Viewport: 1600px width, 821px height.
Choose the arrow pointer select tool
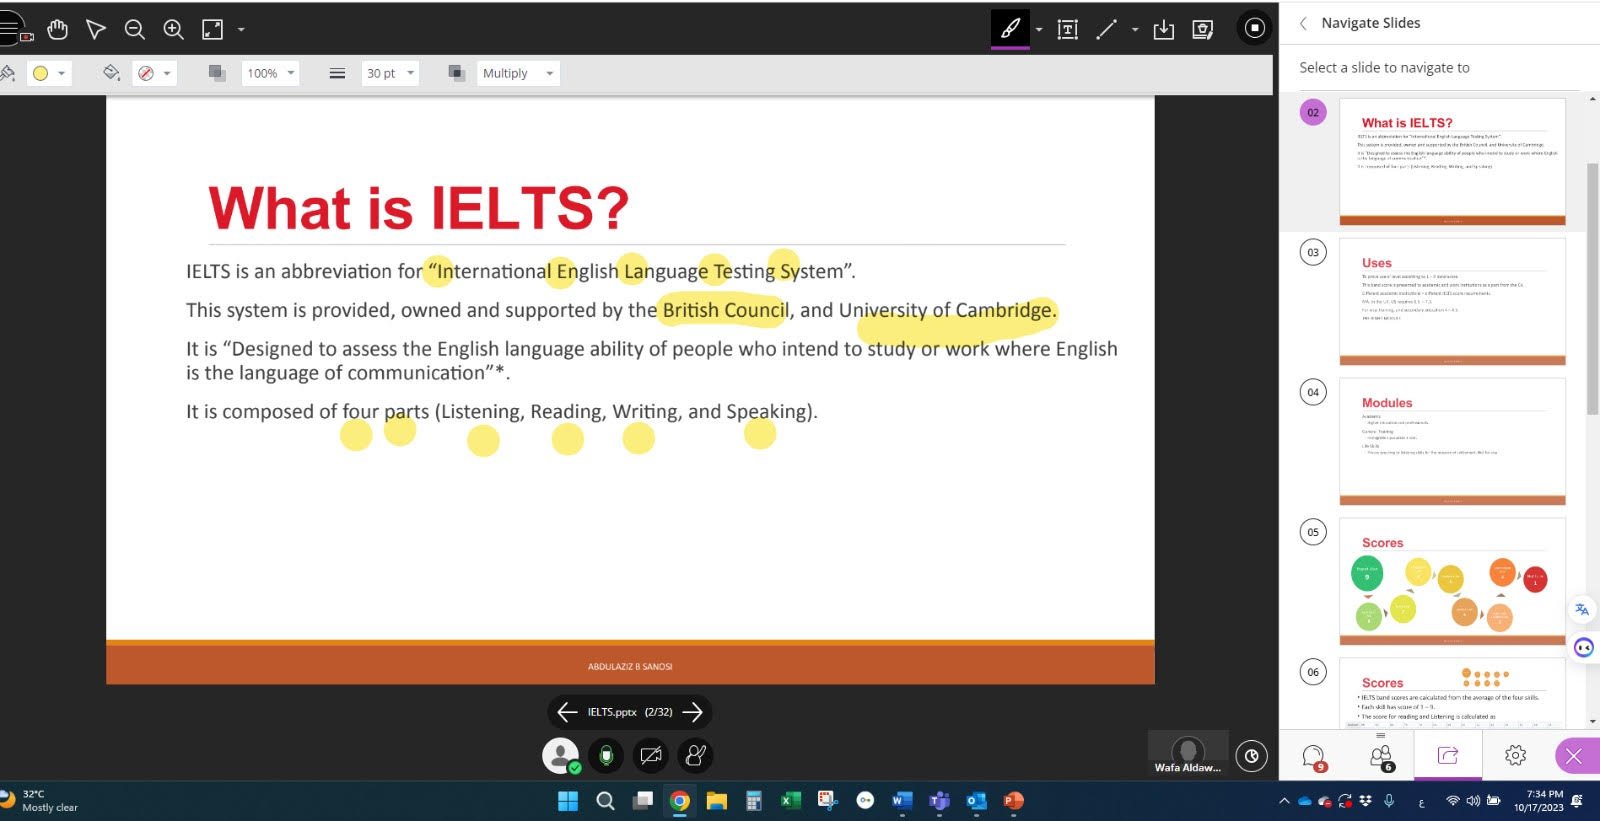pyautogui.click(x=96, y=29)
